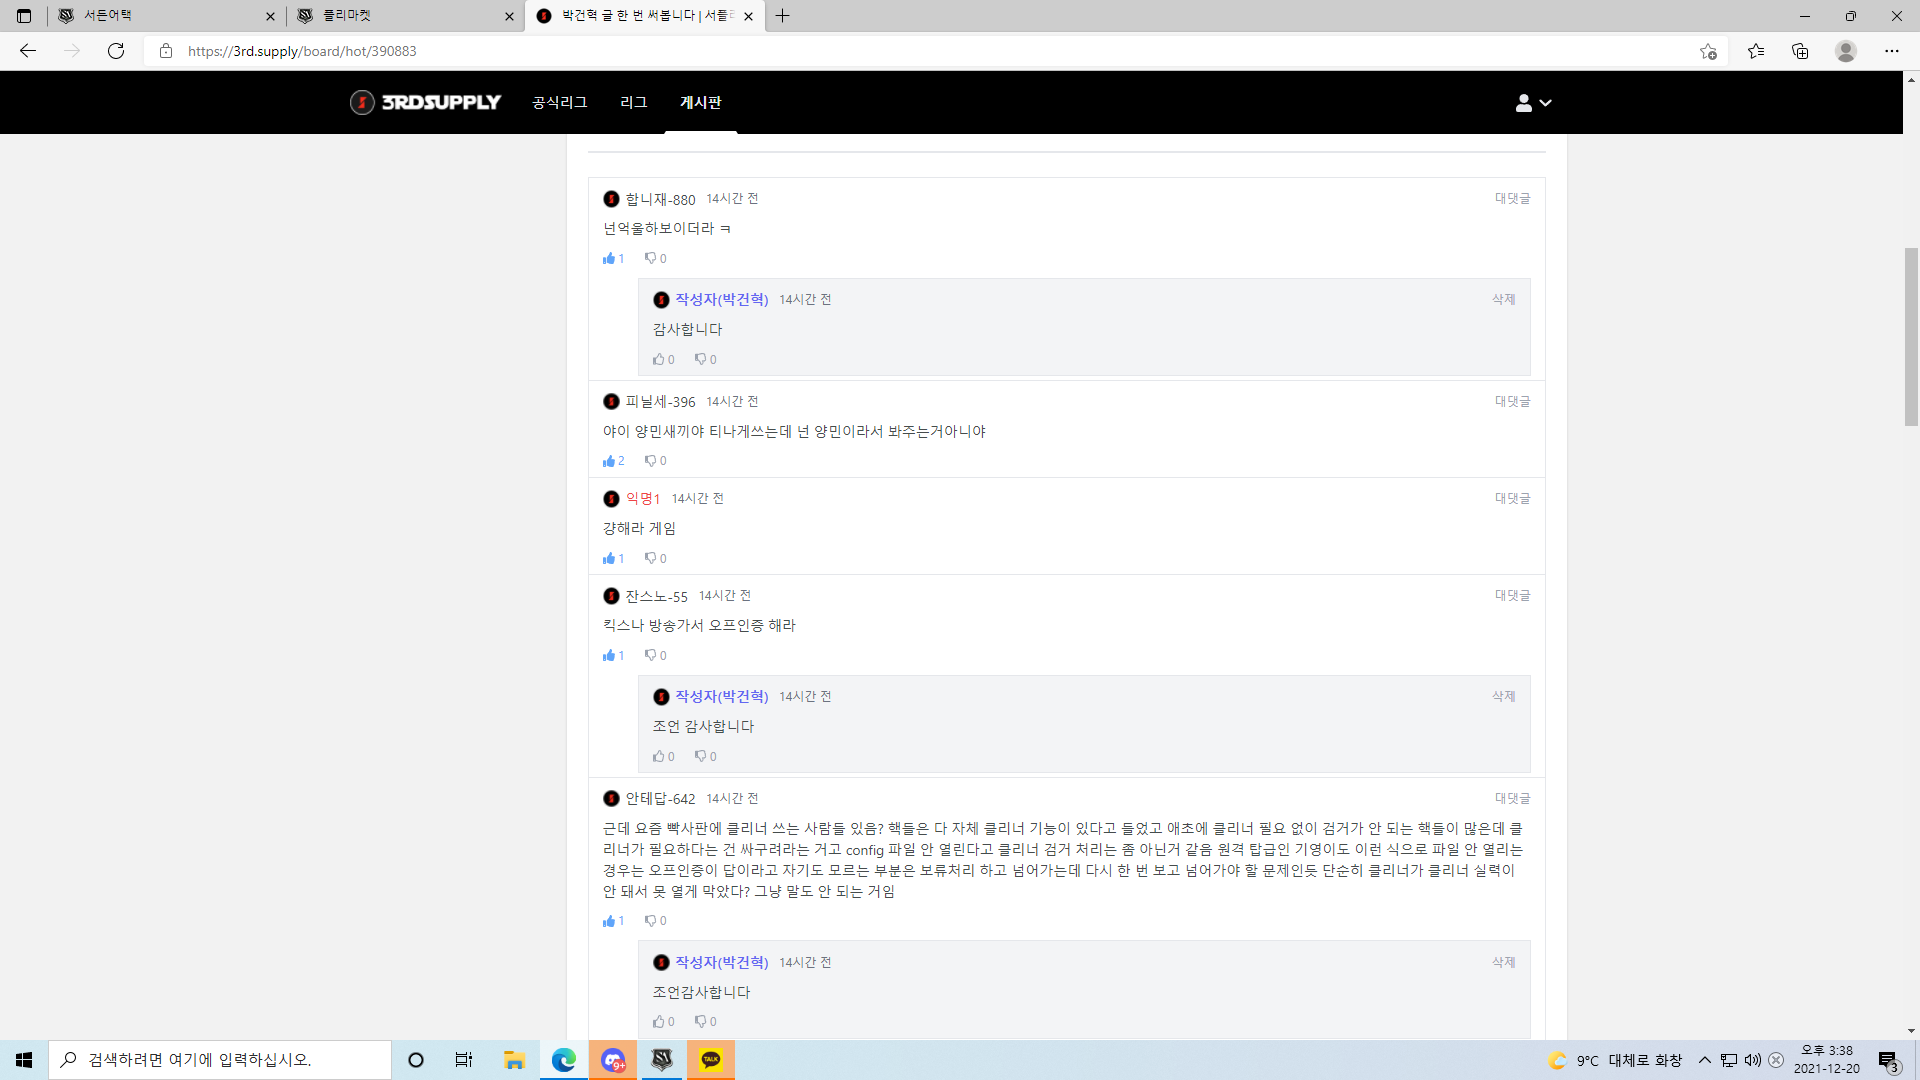Viewport: 1920px width, 1080px height.
Task: Thumbs down 피닐세-396's comment
Action: click(x=651, y=461)
